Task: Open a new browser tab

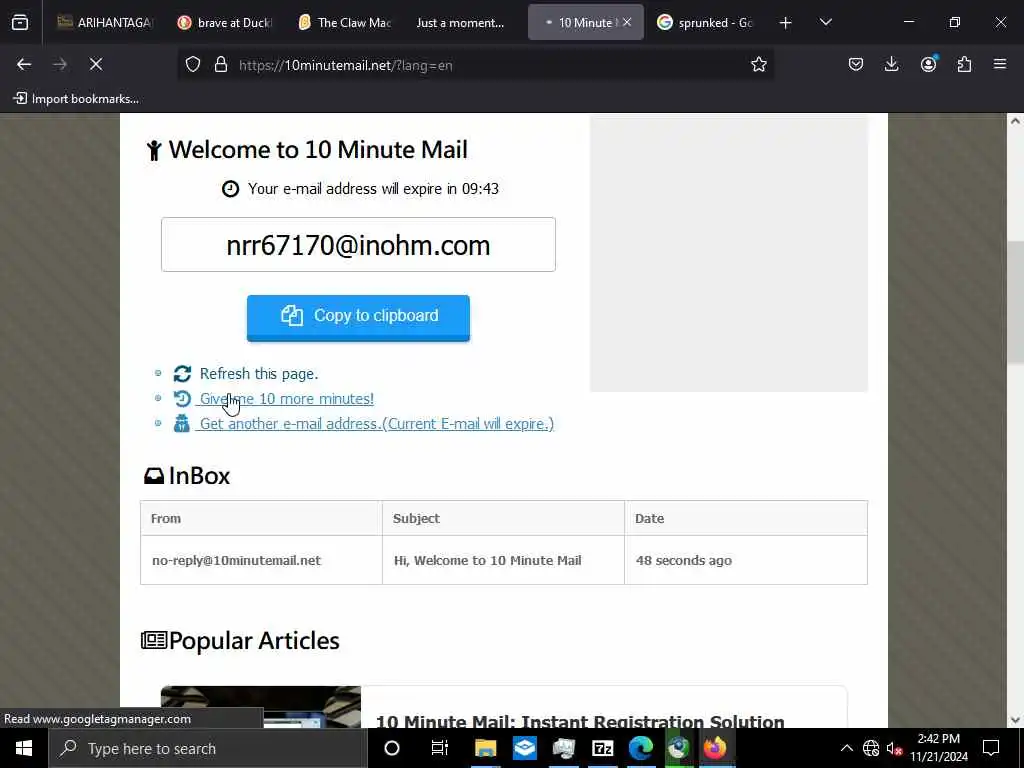Action: tap(786, 23)
